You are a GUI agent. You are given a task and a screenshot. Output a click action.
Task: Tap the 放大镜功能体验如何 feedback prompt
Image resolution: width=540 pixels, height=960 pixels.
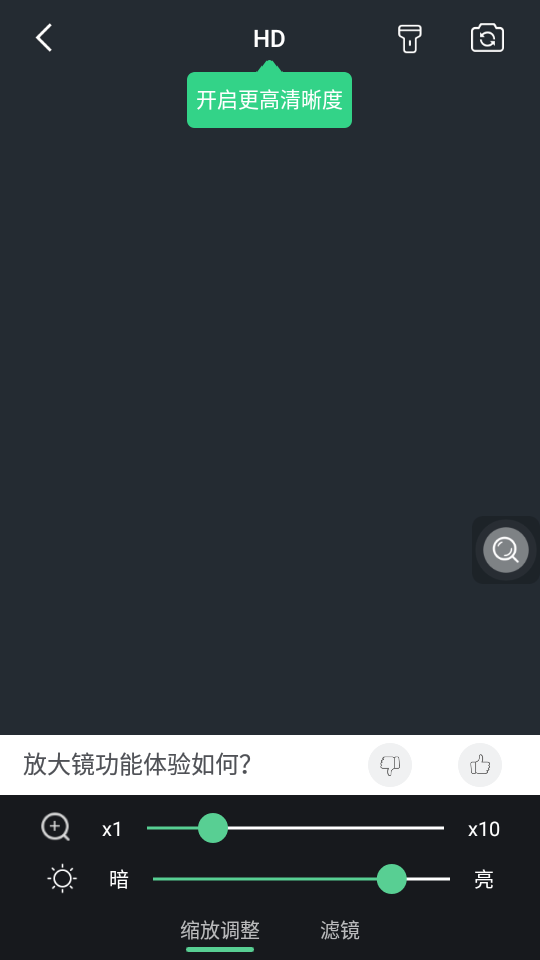(x=137, y=765)
